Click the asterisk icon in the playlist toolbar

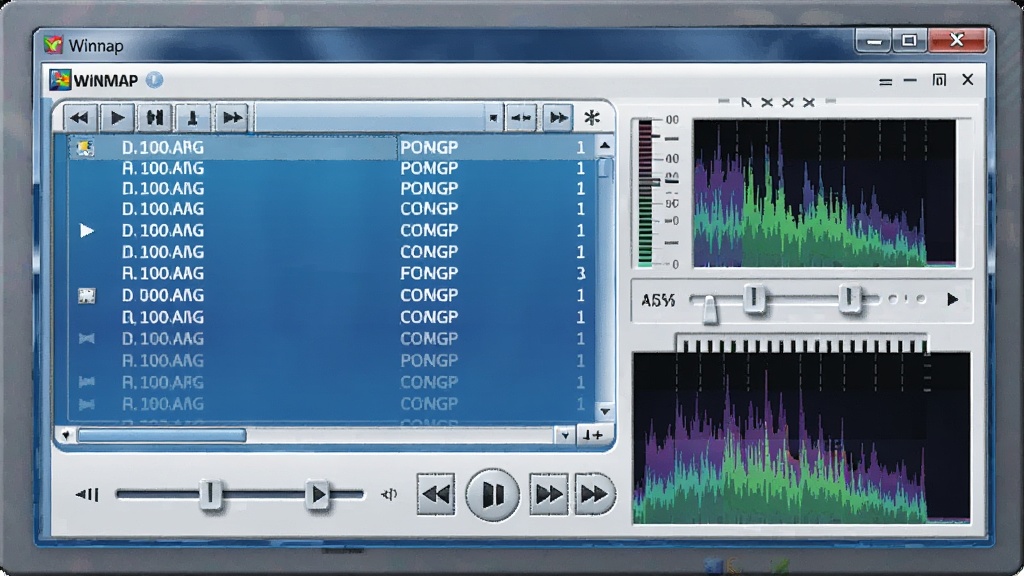pyautogui.click(x=592, y=118)
